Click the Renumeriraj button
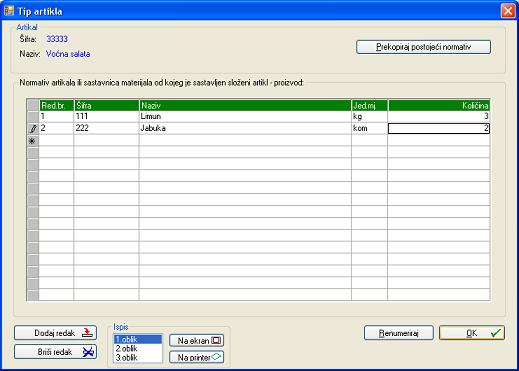Viewport: 519px width, 371px height. point(399,333)
